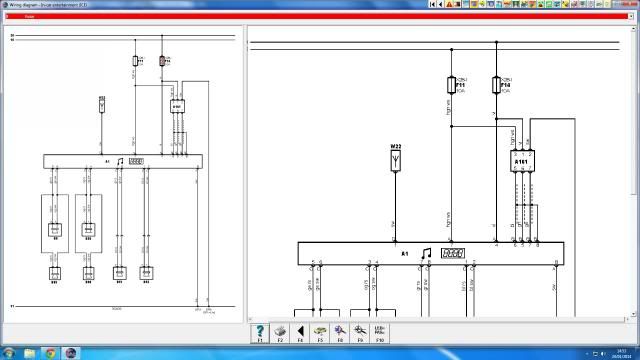This screenshot has height=360, width=640.
Task: Open the Windows Start menu
Action: (8, 353)
